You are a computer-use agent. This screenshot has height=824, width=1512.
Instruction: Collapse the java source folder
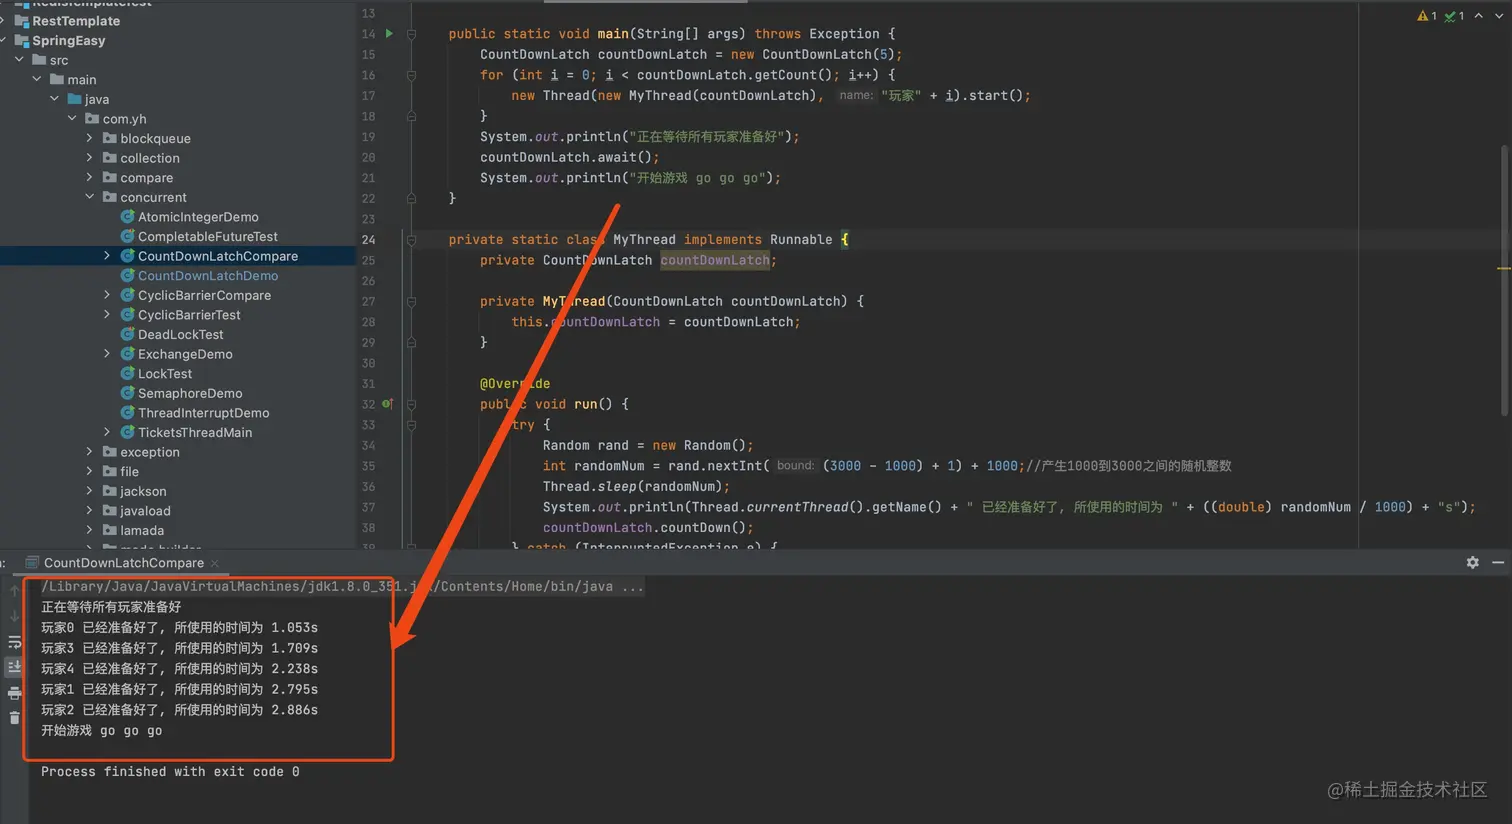55,99
